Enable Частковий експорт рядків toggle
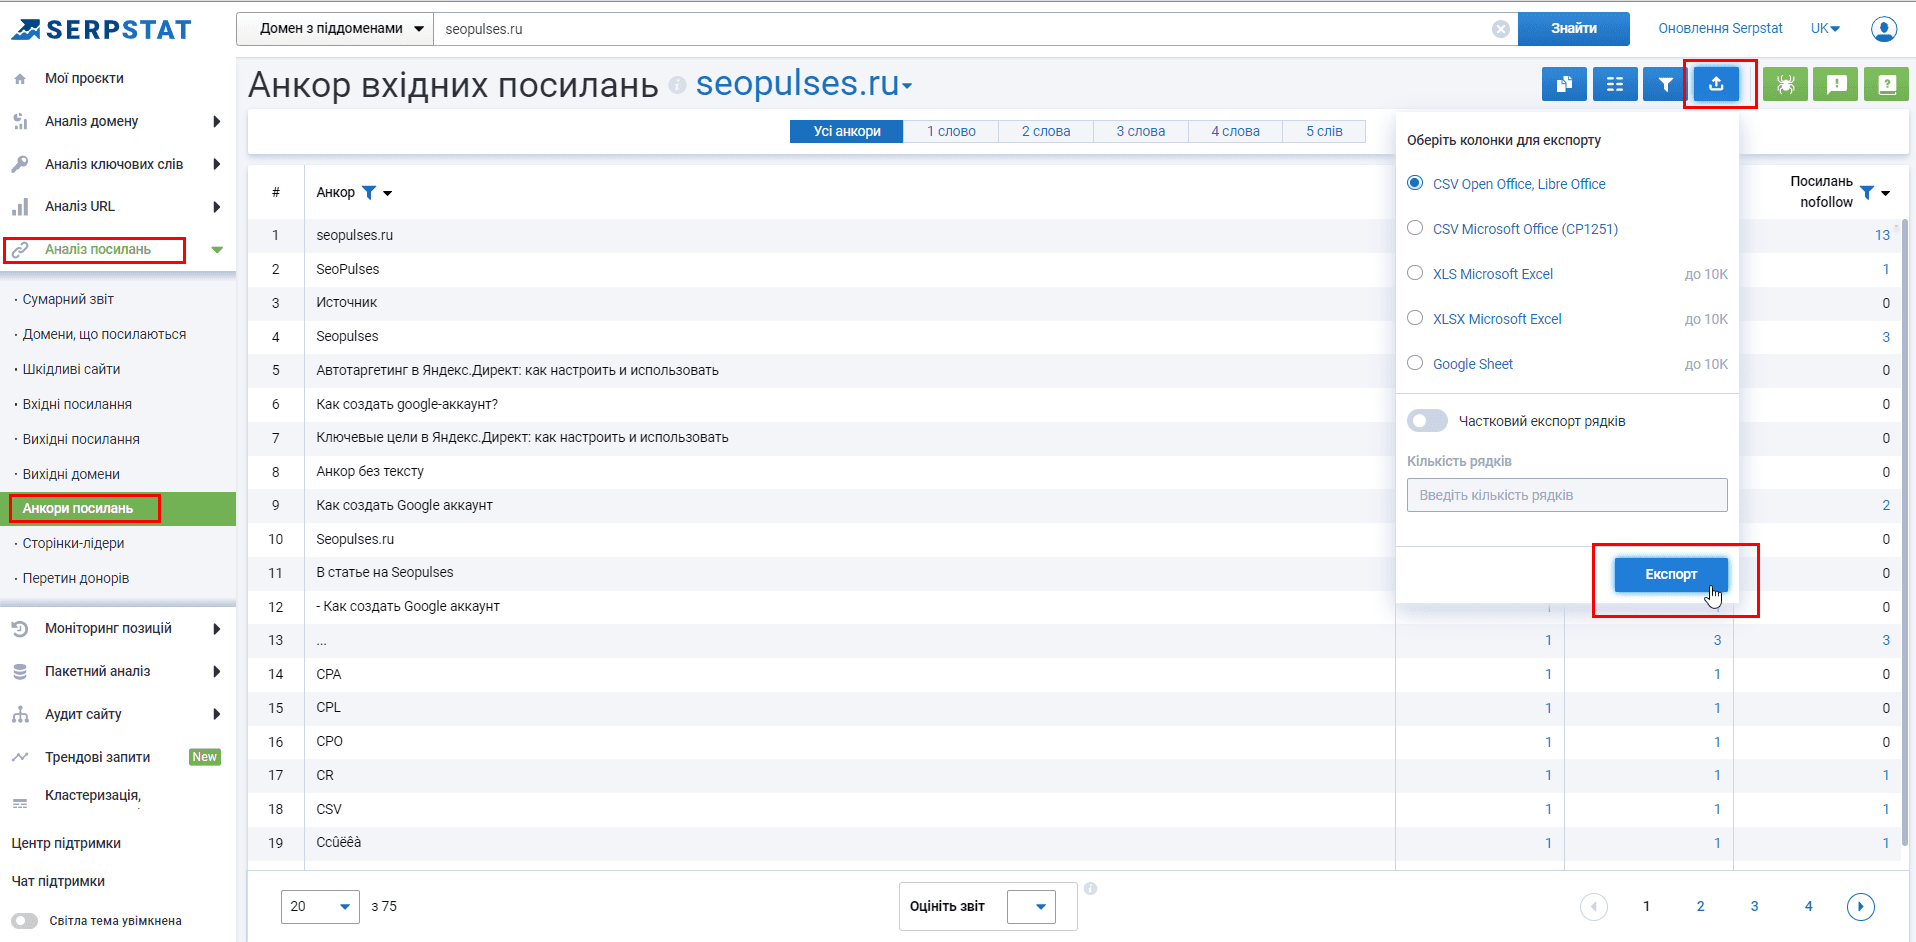This screenshot has width=1916, height=942. pos(1427,421)
